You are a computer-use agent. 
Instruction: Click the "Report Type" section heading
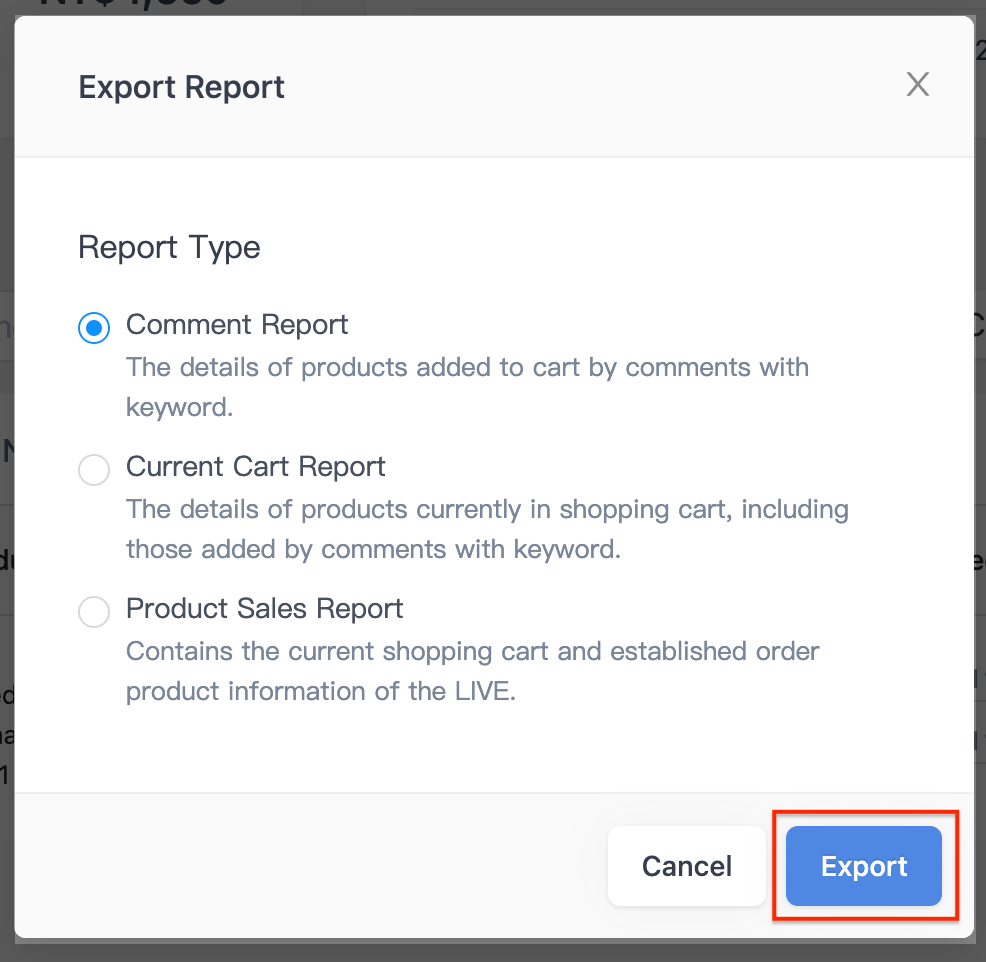click(169, 247)
